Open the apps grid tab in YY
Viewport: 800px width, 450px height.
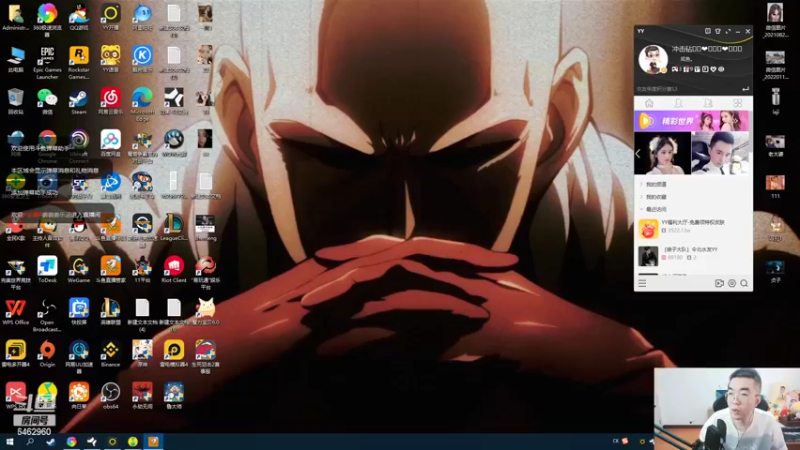(738, 103)
